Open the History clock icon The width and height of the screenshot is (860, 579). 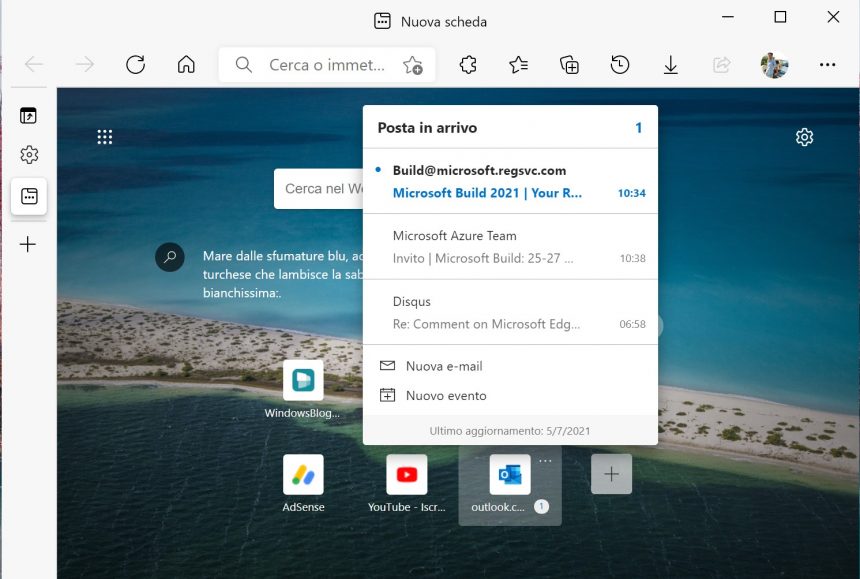pyautogui.click(x=620, y=65)
